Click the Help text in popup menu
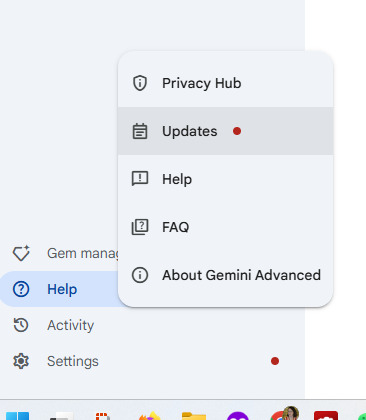The width and height of the screenshot is (366, 420). [177, 179]
